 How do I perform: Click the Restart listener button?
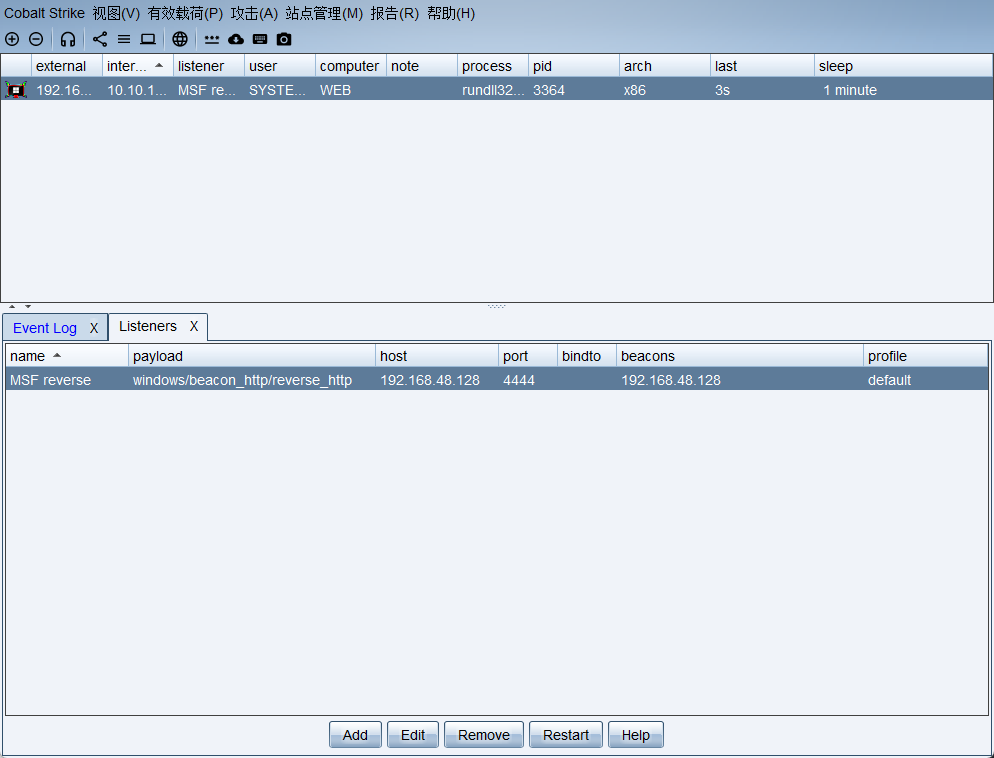565,735
